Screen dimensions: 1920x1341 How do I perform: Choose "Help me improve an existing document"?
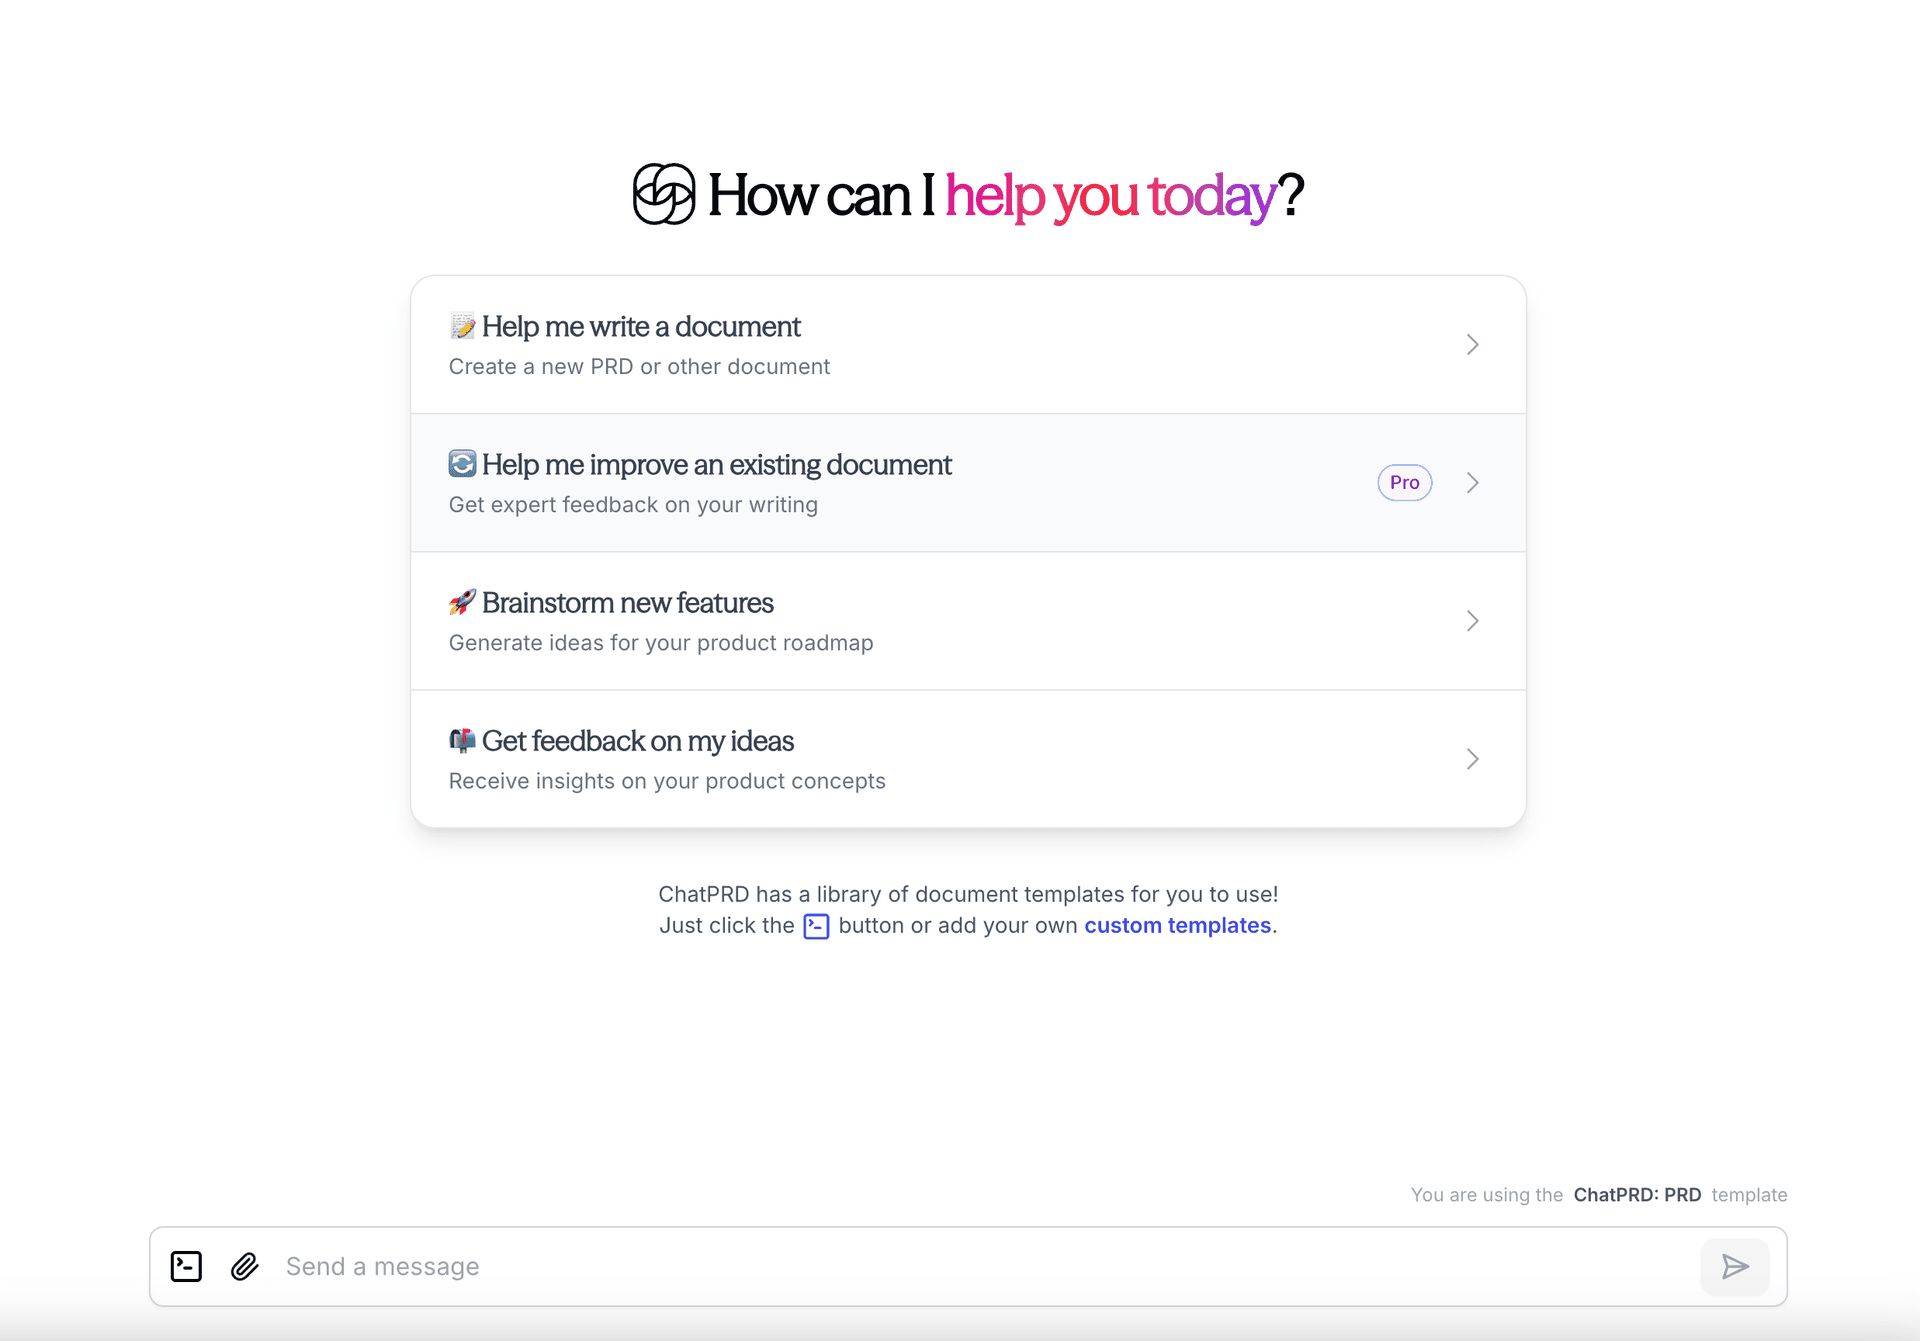[716, 465]
